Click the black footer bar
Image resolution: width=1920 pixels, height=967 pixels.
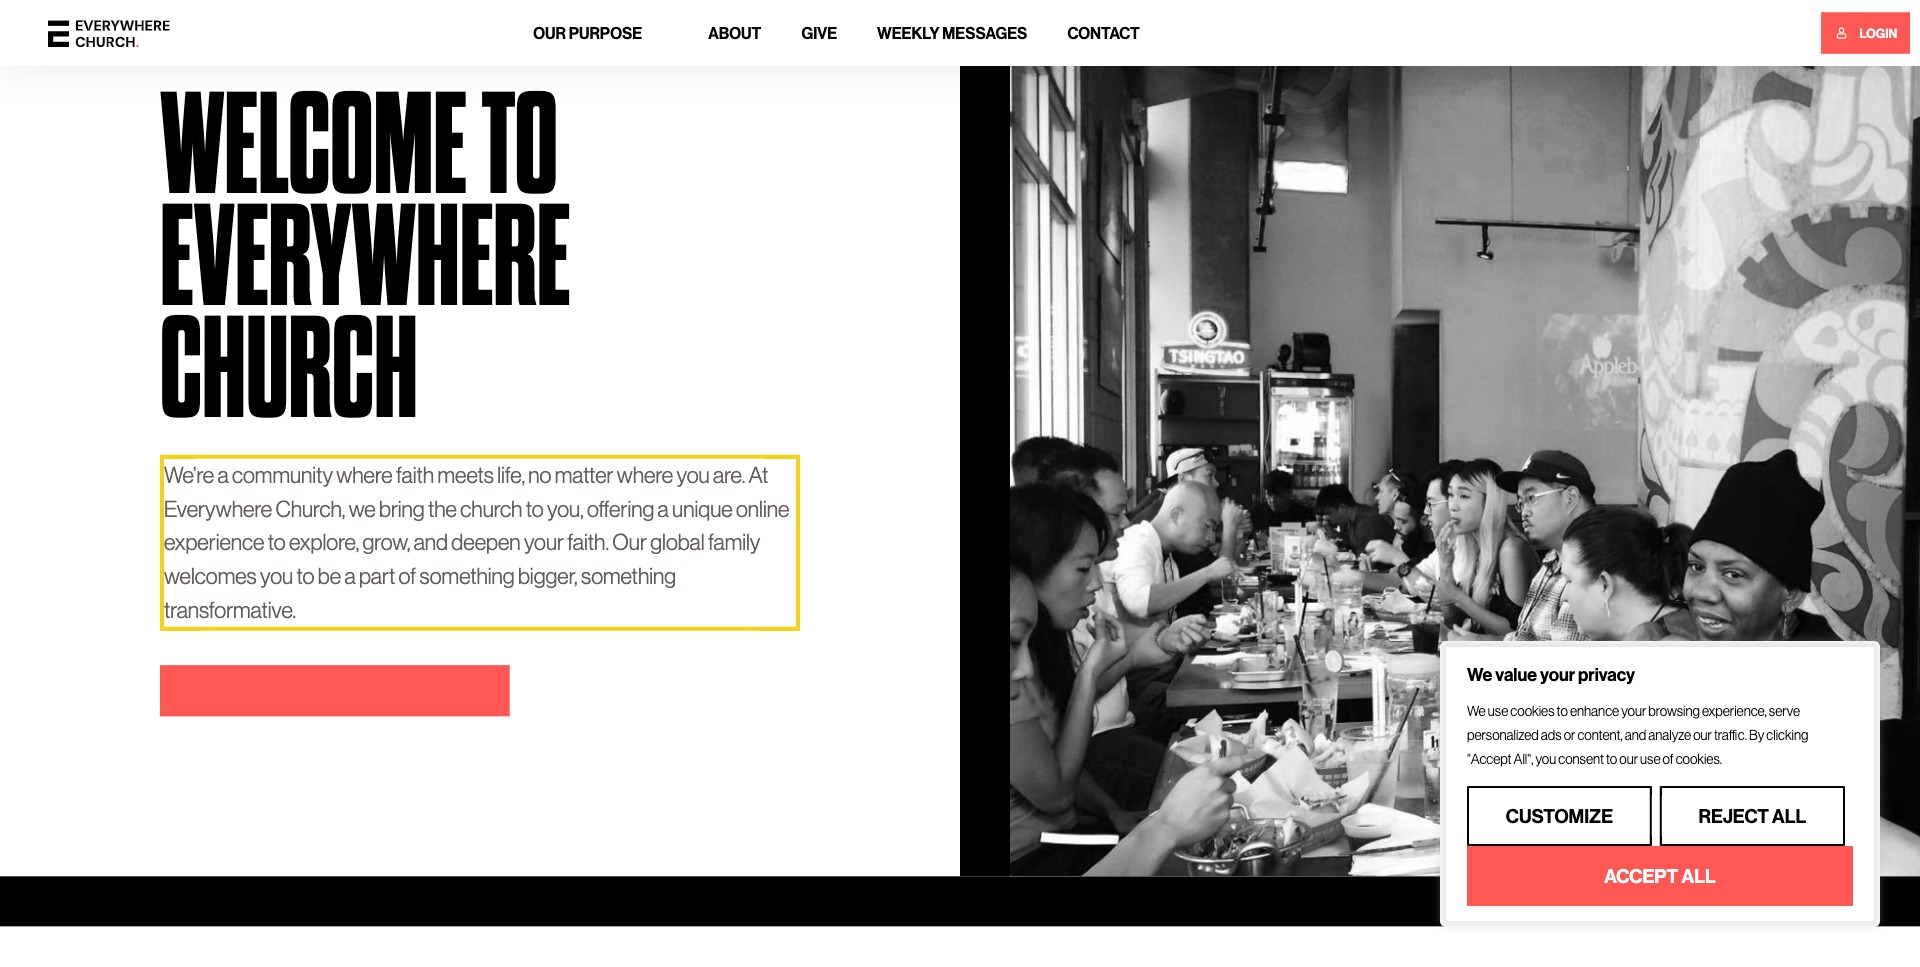pyautogui.click(x=719, y=901)
